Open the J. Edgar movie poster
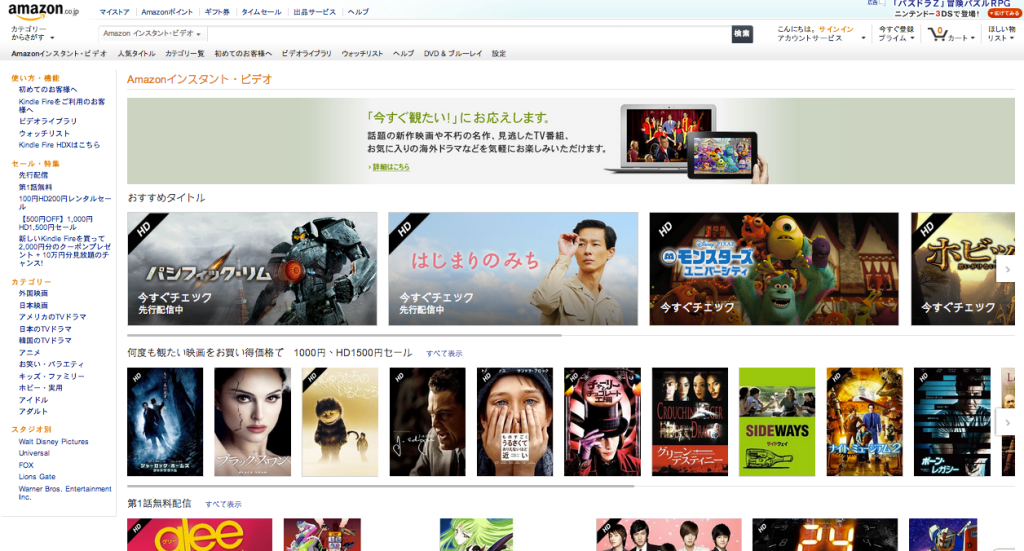The width and height of the screenshot is (1024, 551). click(428, 422)
